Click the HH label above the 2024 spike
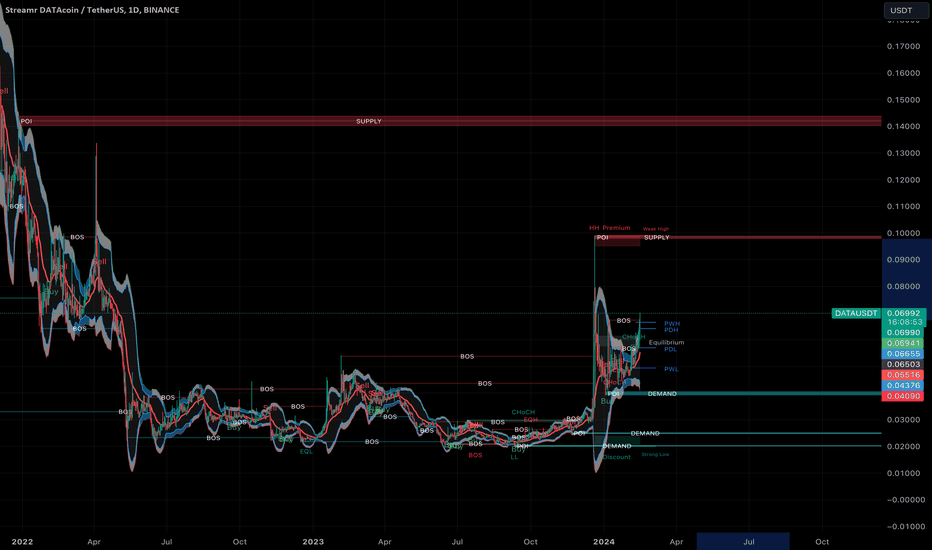This screenshot has height=550, width=932. 594,228
